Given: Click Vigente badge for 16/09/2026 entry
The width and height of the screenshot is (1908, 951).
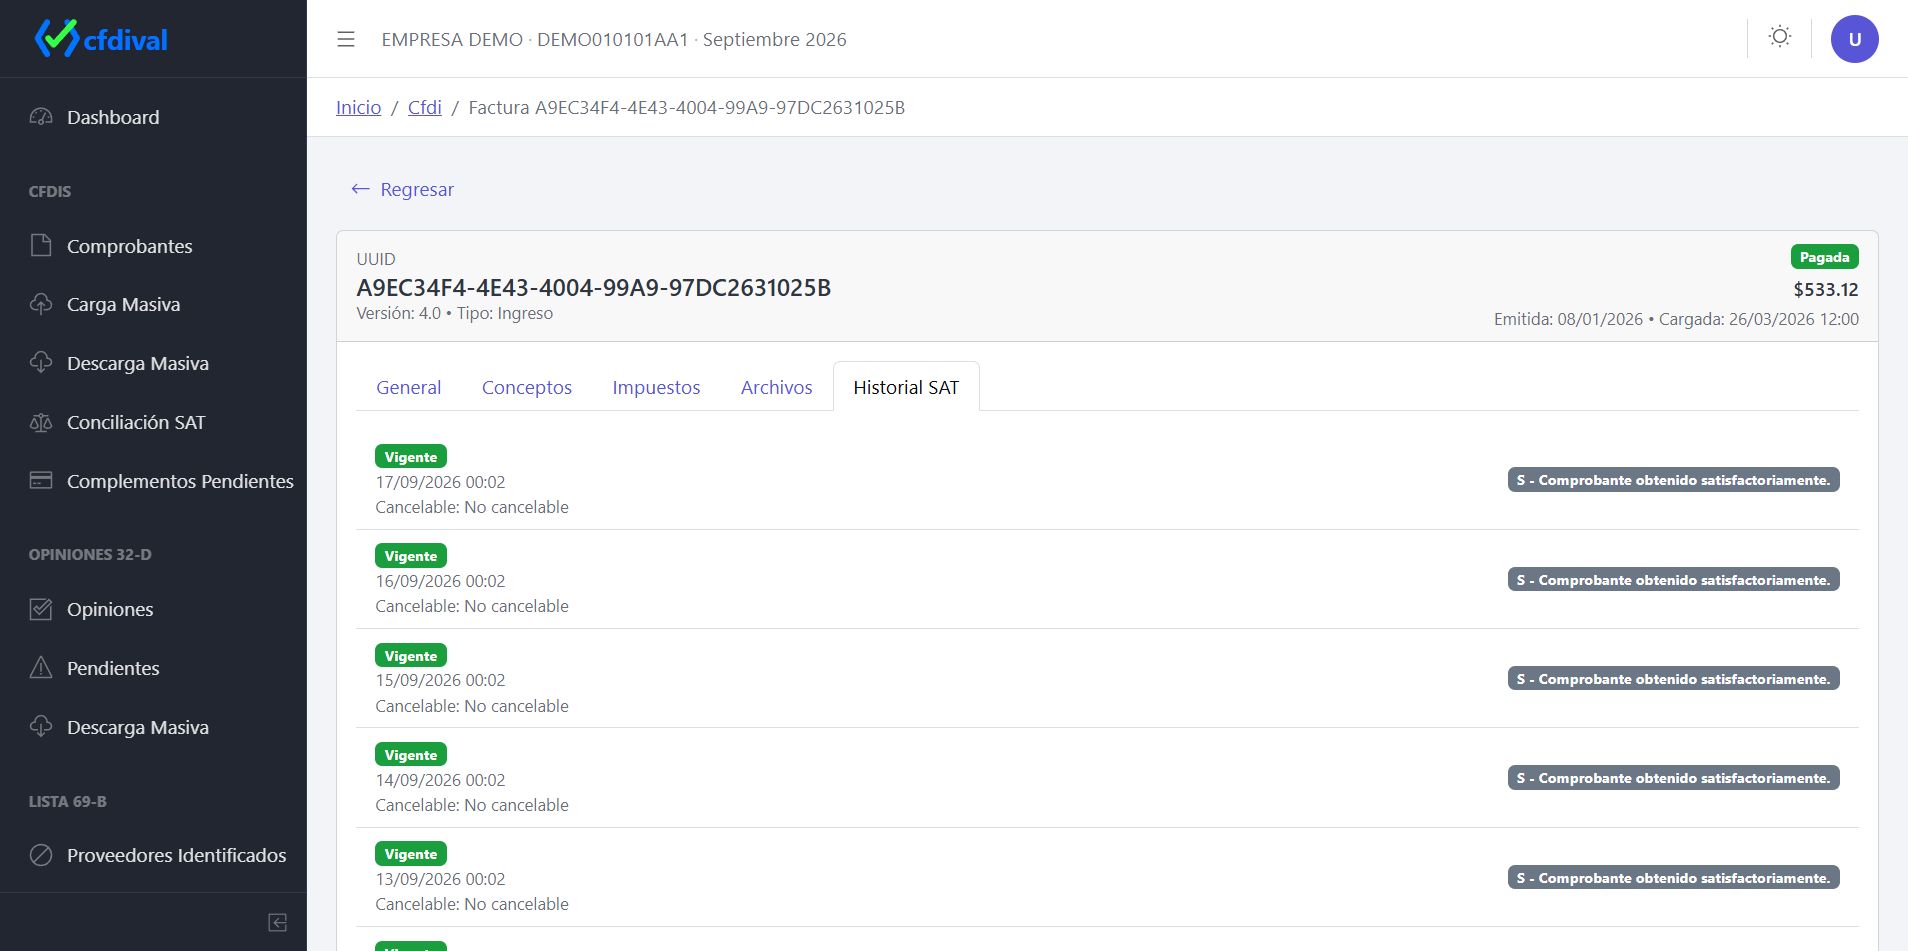Looking at the screenshot, I should (411, 556).
